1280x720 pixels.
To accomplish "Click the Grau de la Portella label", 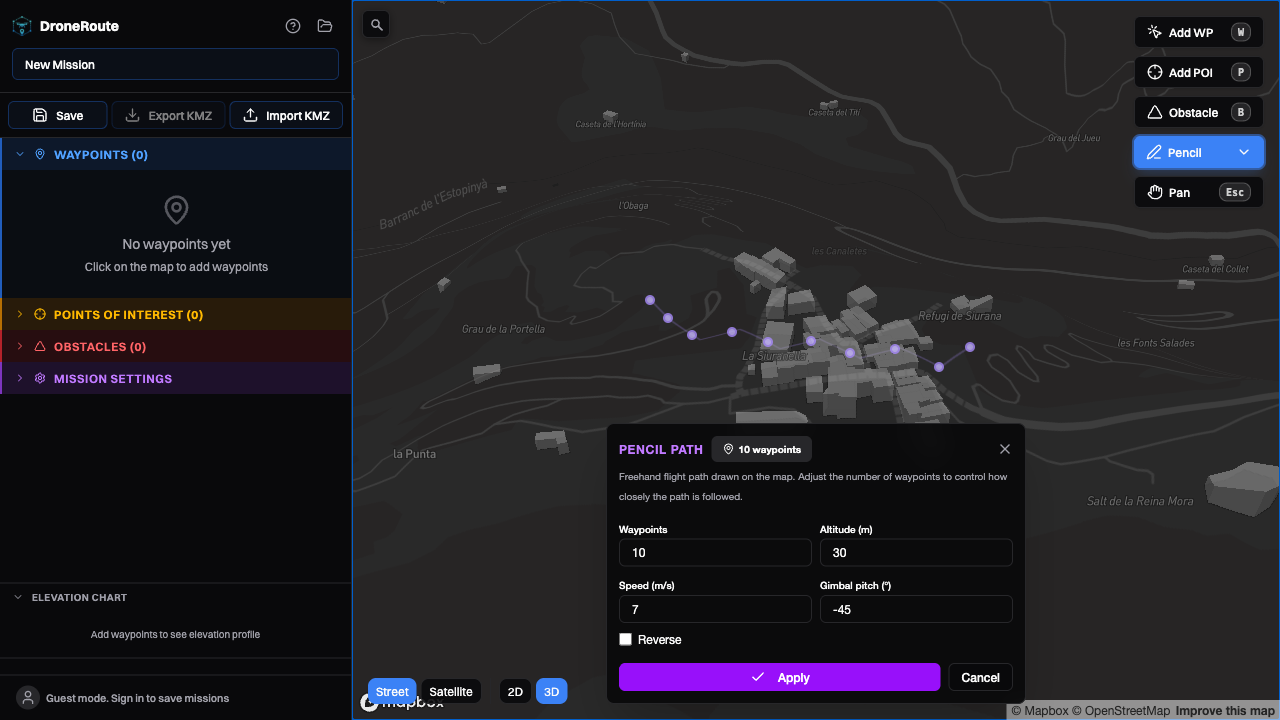I will [x=503, y=329].
